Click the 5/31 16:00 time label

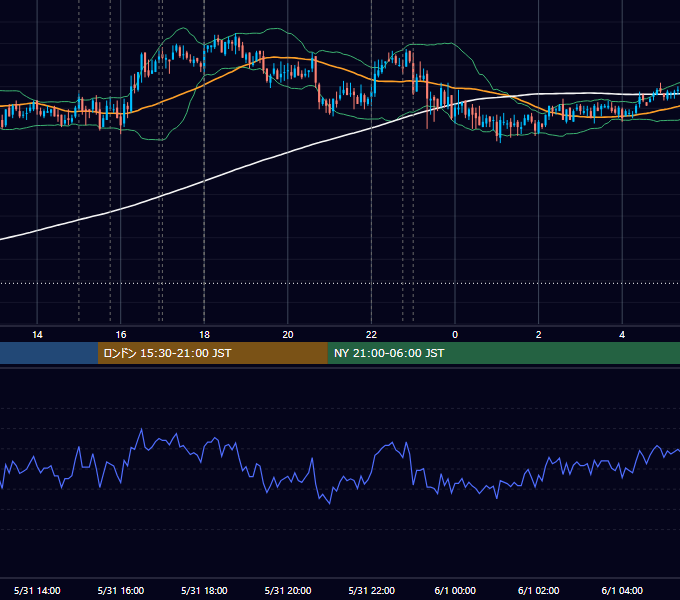click(121, 590)
